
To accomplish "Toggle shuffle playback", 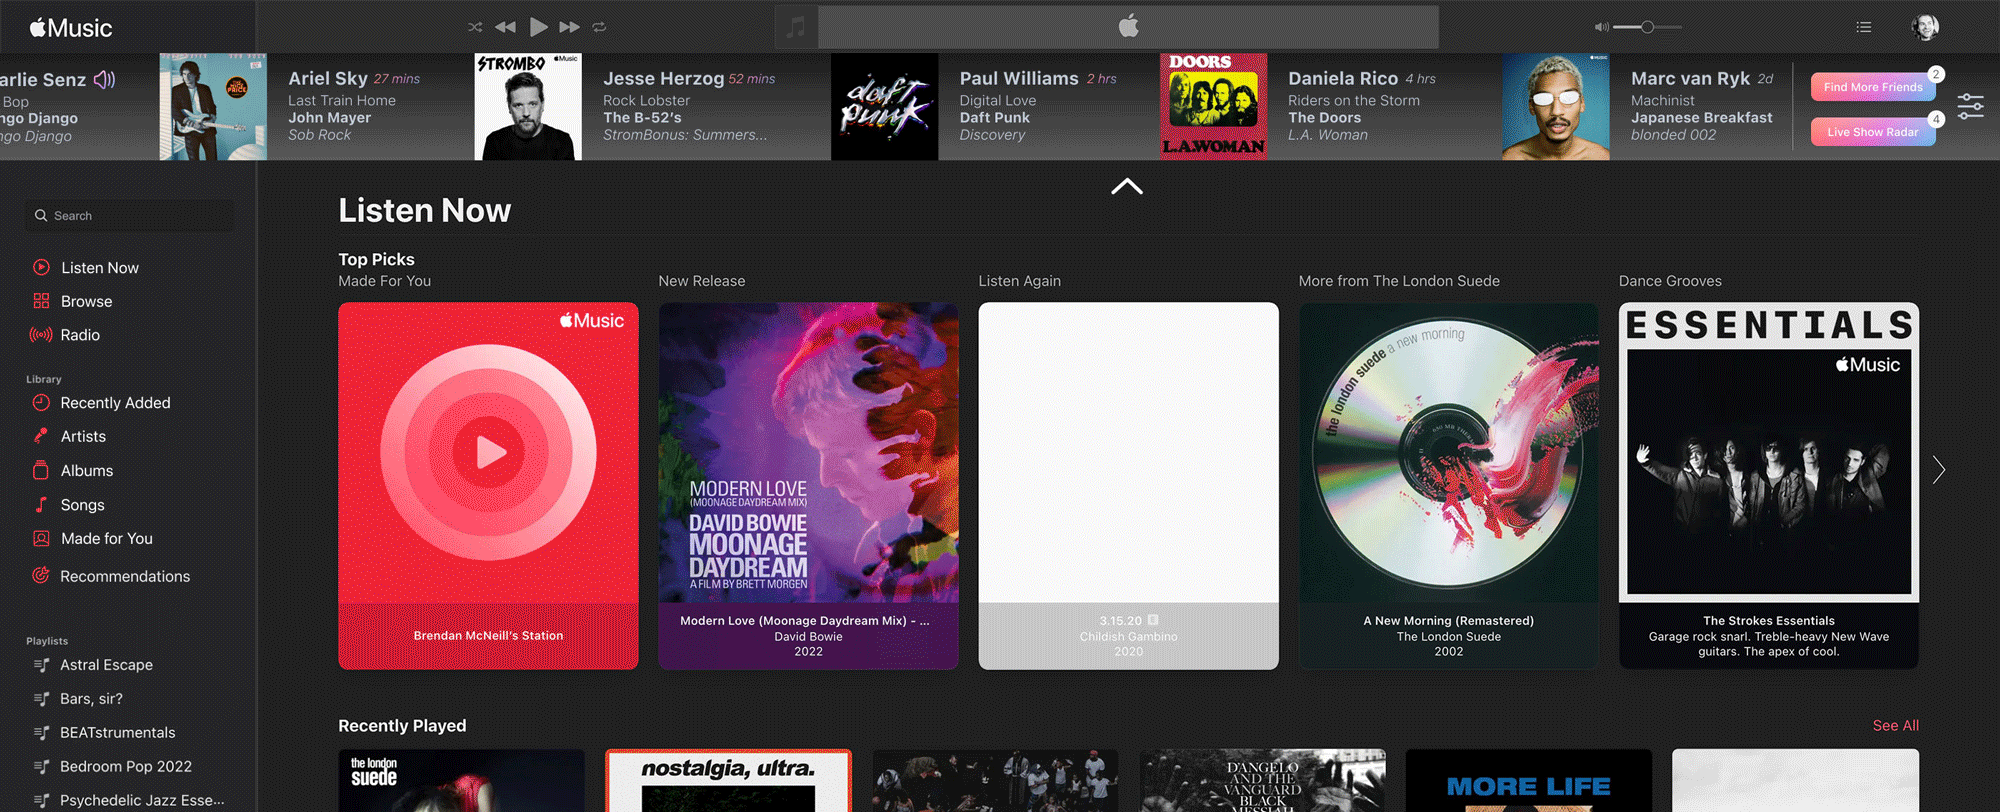I will [475, 27].
